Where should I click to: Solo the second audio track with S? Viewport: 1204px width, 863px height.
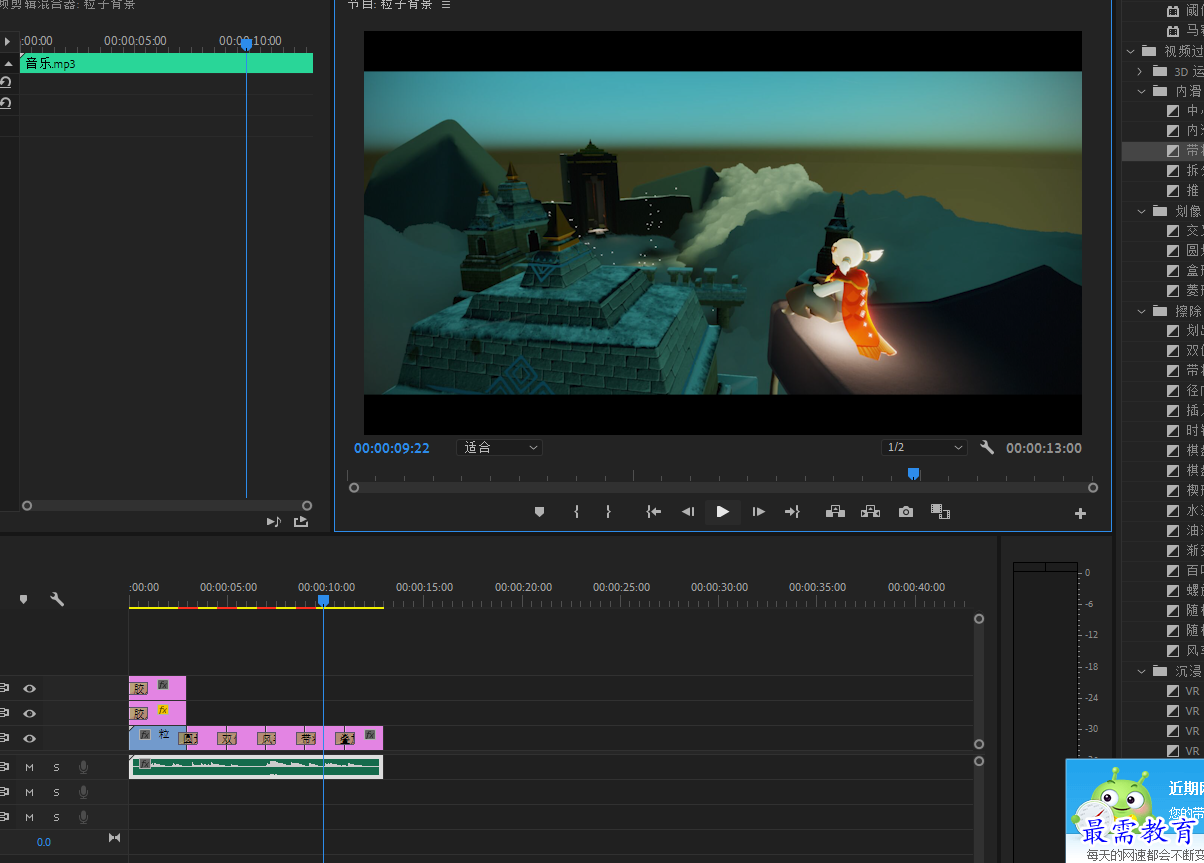(57, 792)
